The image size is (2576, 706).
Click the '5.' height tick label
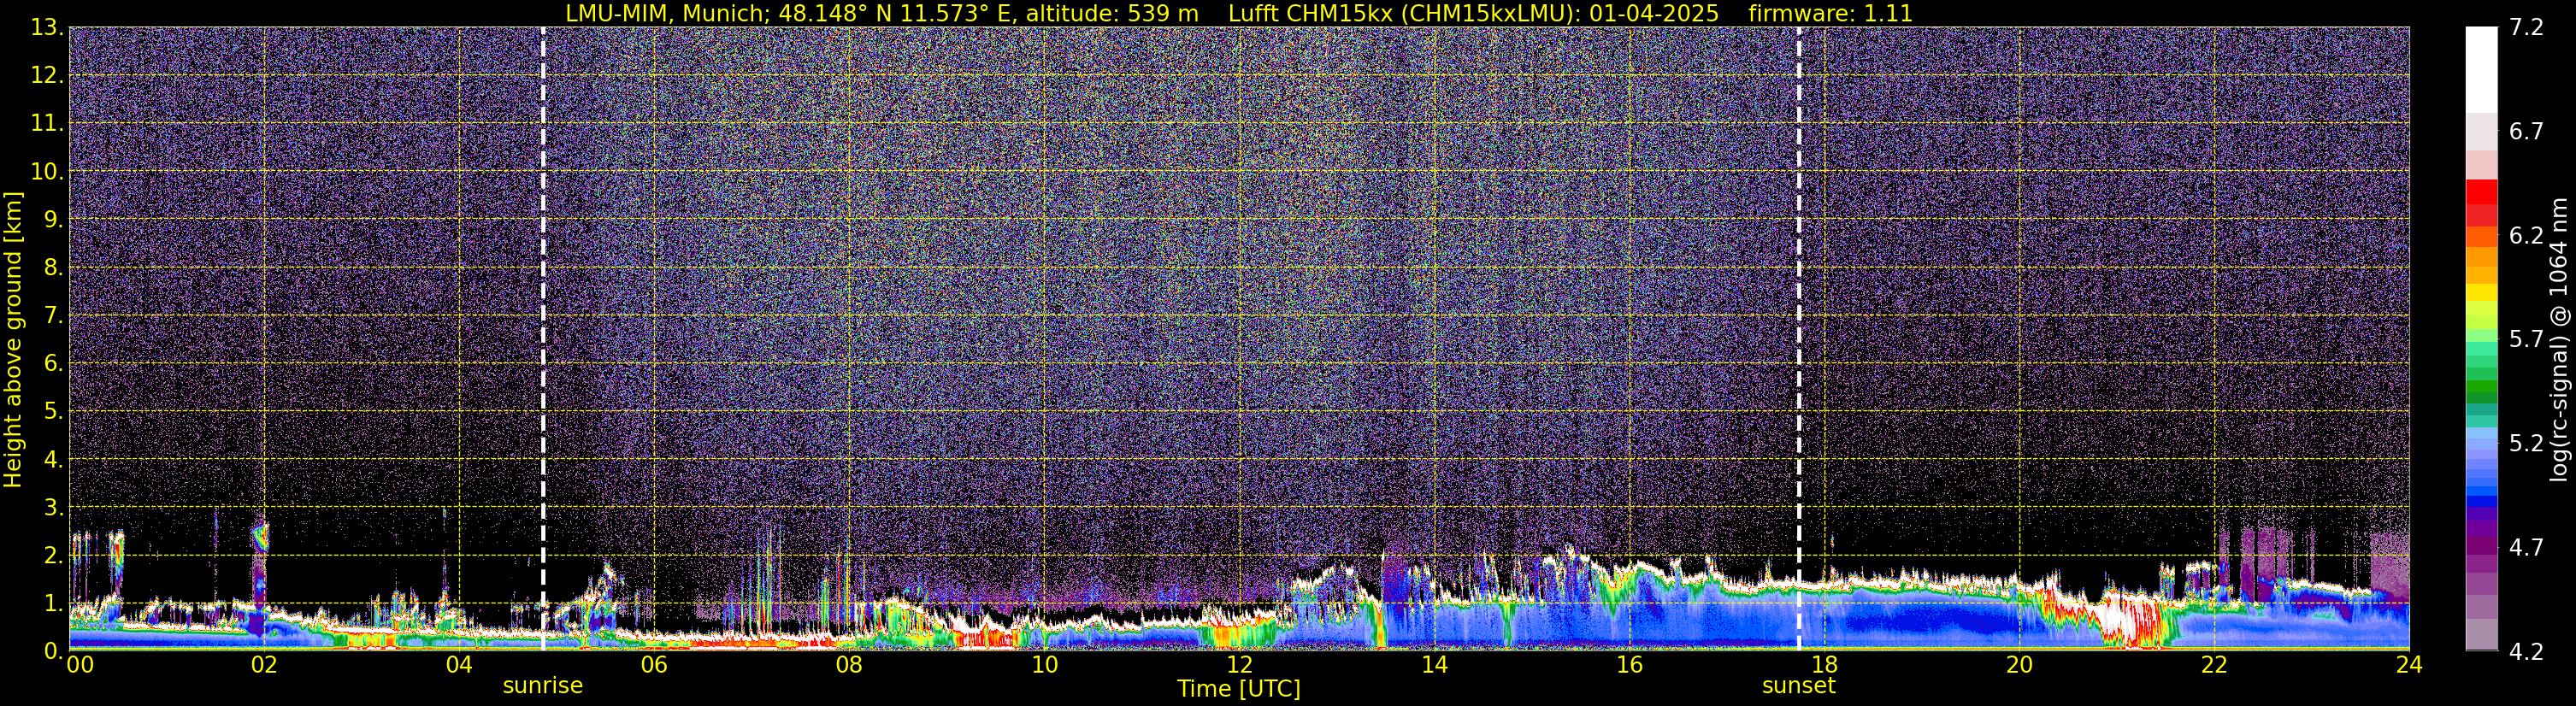click(x=53, y=412)
